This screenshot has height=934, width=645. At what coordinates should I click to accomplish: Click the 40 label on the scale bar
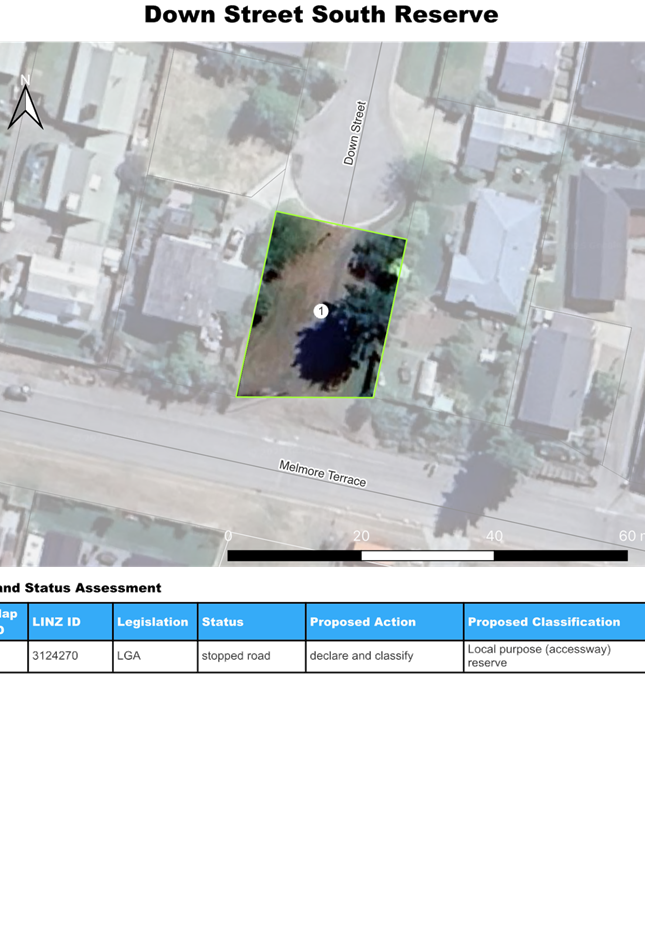(494, 537)
